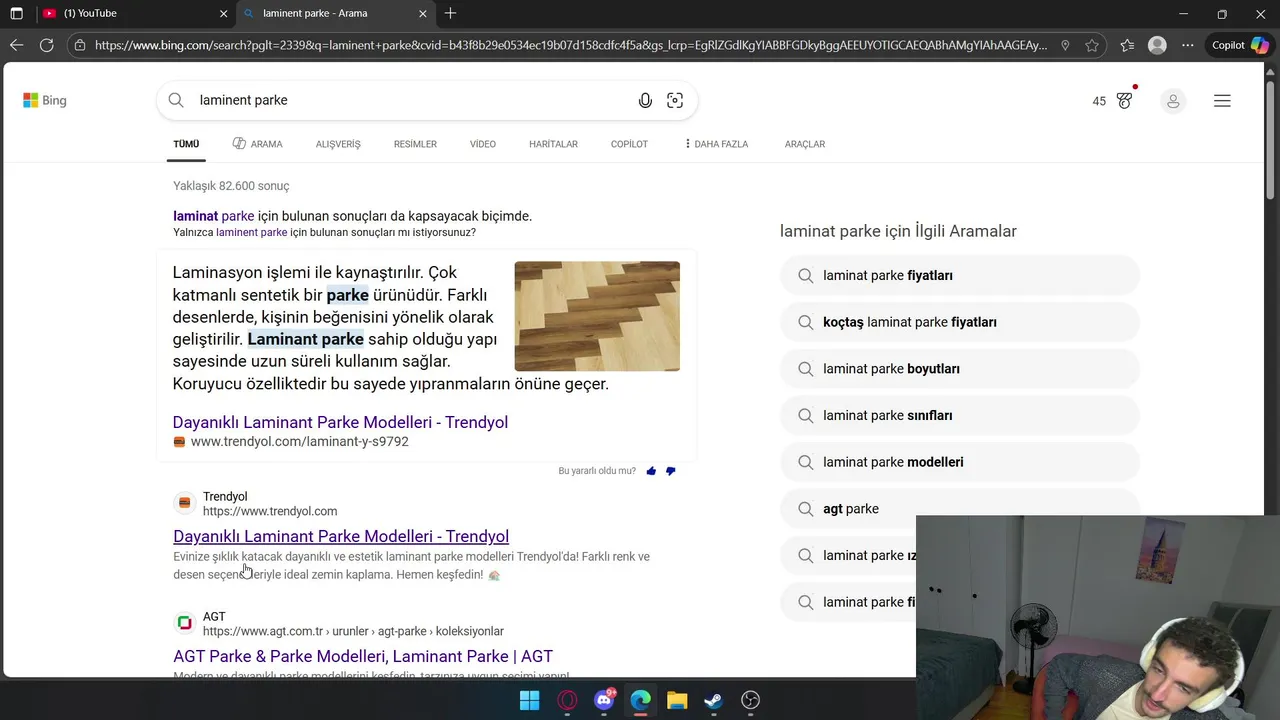1280x720 pixels.
Task: Open visual search camera icon
Action: [675, 100]
